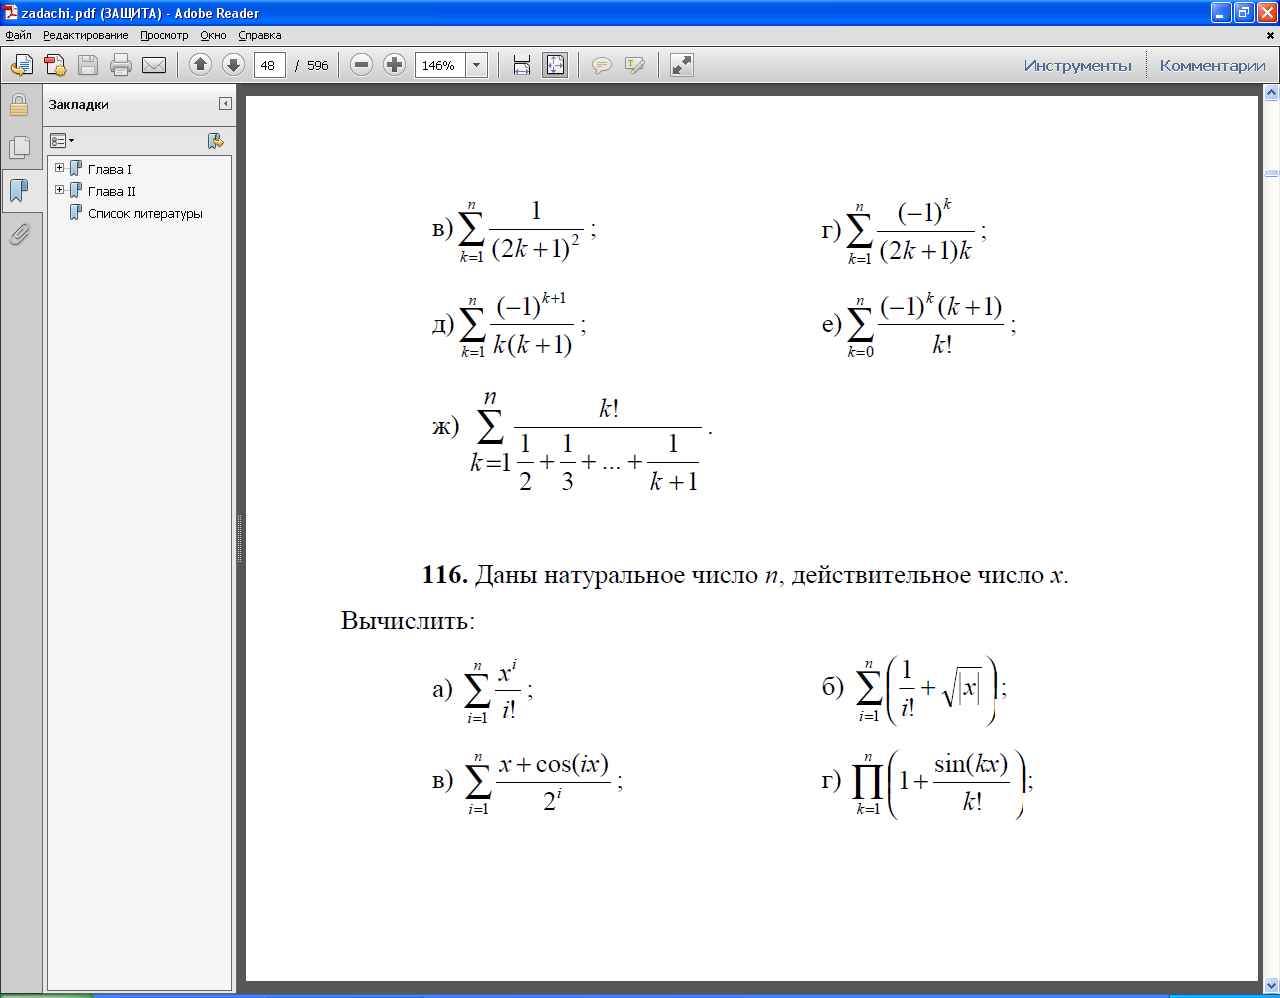This screenshot has height=998, width=1280.
Task: Select the Глава II bookmark
Action: tap(112, 191)
